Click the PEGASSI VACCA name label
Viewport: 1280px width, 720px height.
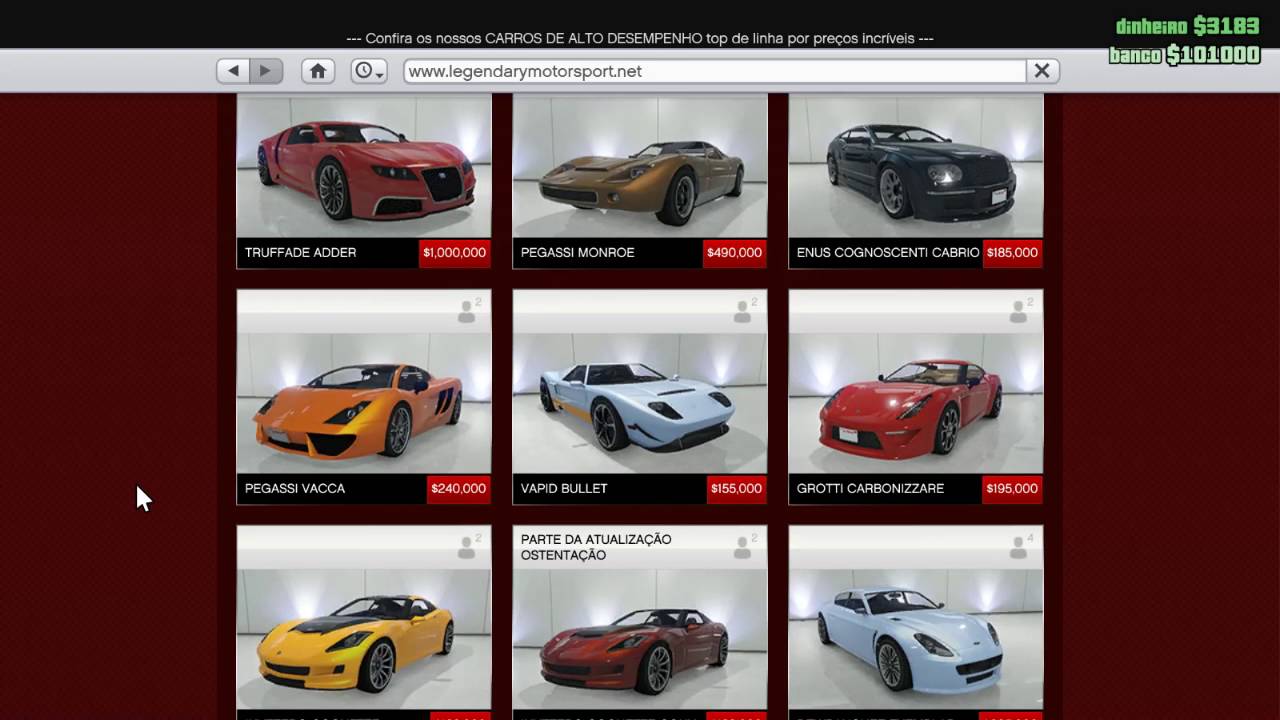coord(294,489)
